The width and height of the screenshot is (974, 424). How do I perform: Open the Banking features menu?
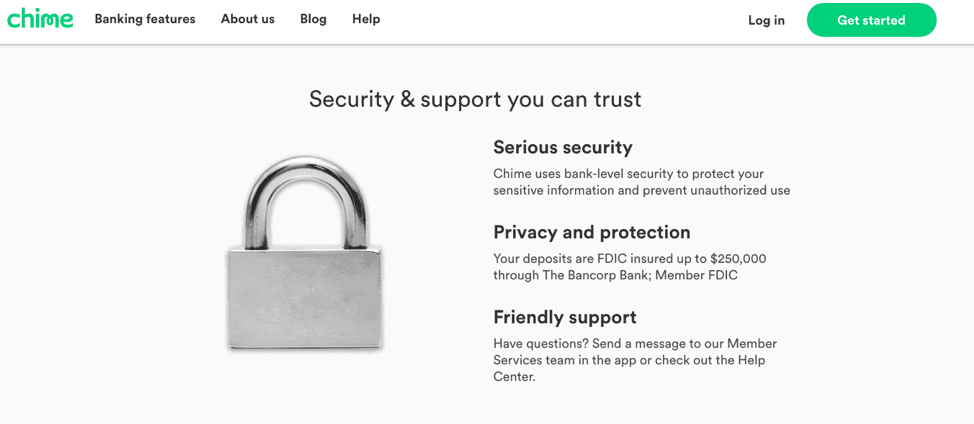point(145,19)
